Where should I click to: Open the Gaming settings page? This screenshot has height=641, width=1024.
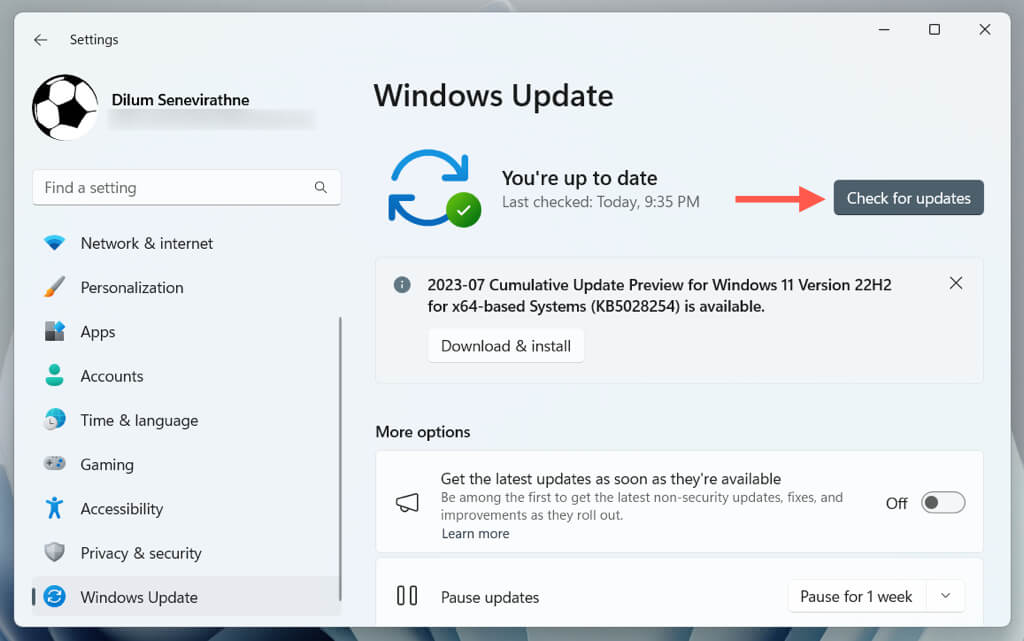(x=107, y=465)
